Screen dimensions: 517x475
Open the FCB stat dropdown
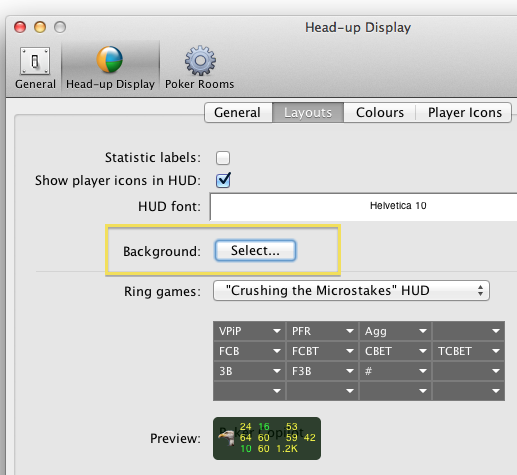249,351
